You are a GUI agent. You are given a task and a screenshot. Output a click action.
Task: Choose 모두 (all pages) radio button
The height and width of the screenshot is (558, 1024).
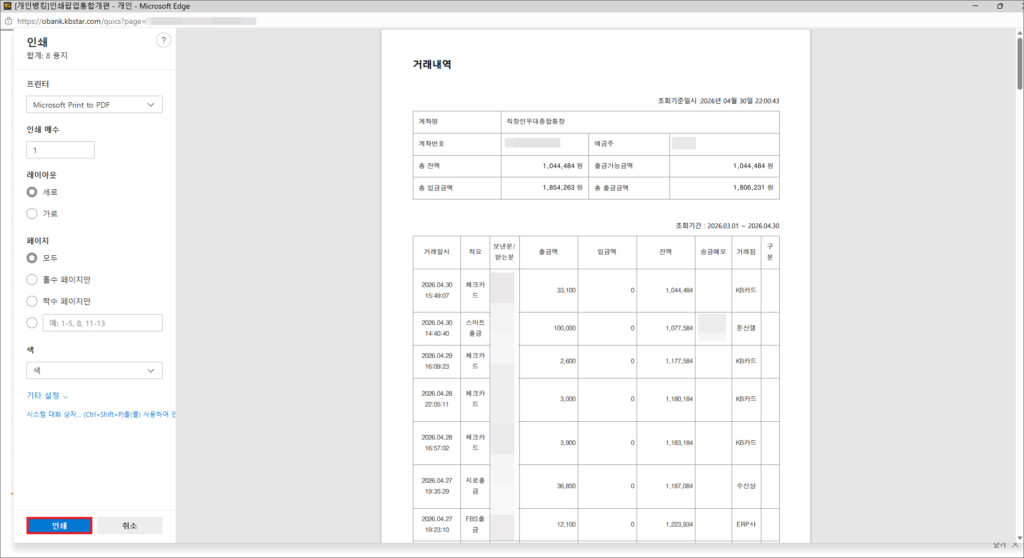tap(33, 258)
